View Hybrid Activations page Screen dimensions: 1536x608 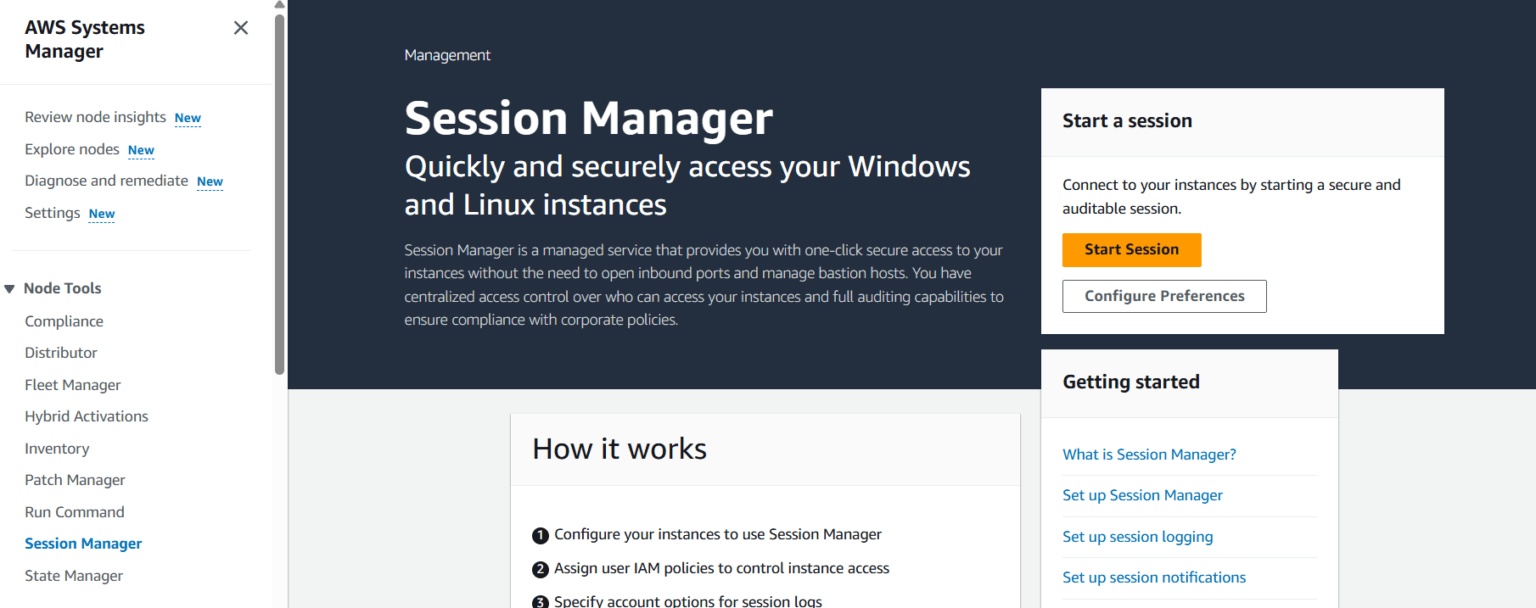coord(86,416)
